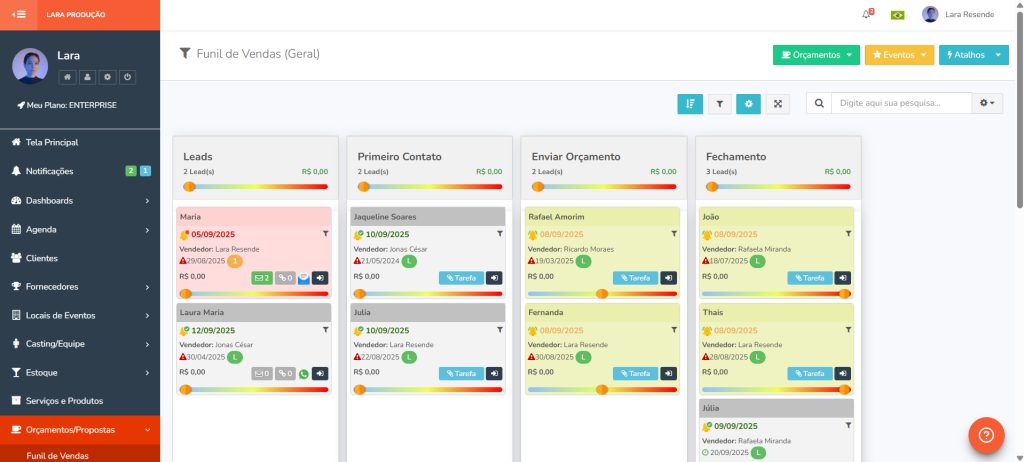Click the funnel icon on Thais's card
1024x462 pixels.
pyautogui.click(x=848, y=329)
